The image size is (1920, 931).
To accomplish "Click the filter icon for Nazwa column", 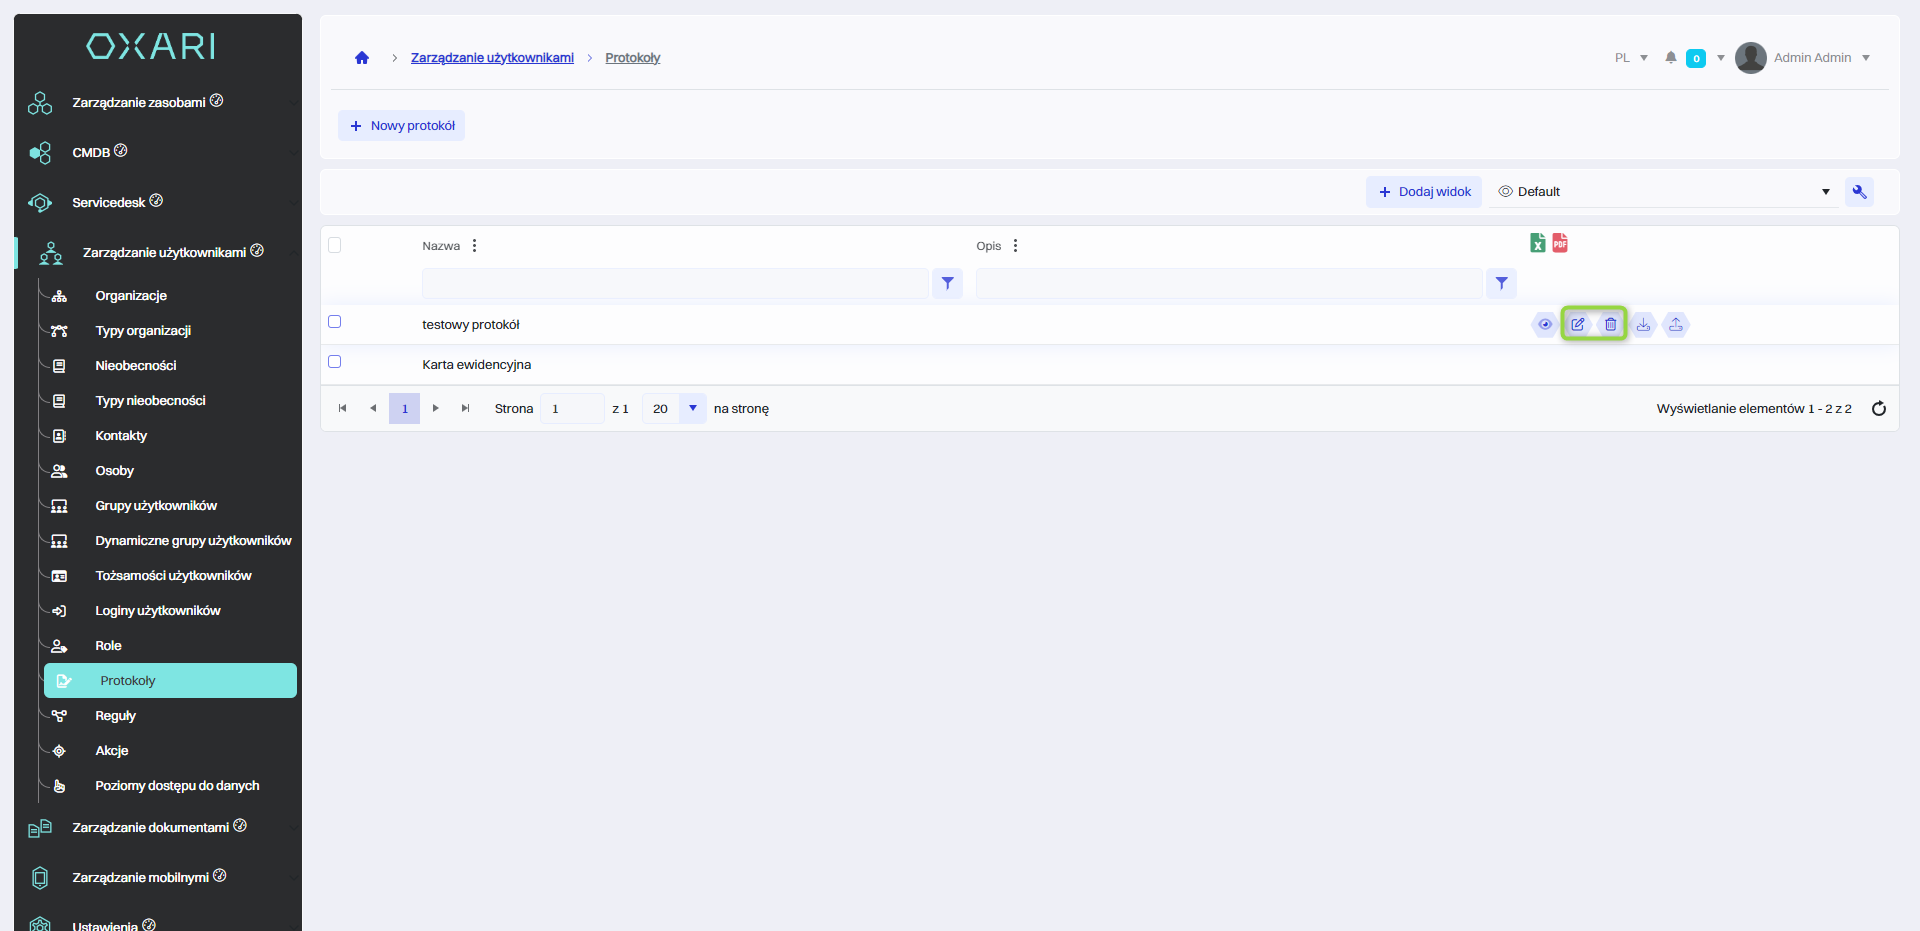I will (x=947, y=284).
